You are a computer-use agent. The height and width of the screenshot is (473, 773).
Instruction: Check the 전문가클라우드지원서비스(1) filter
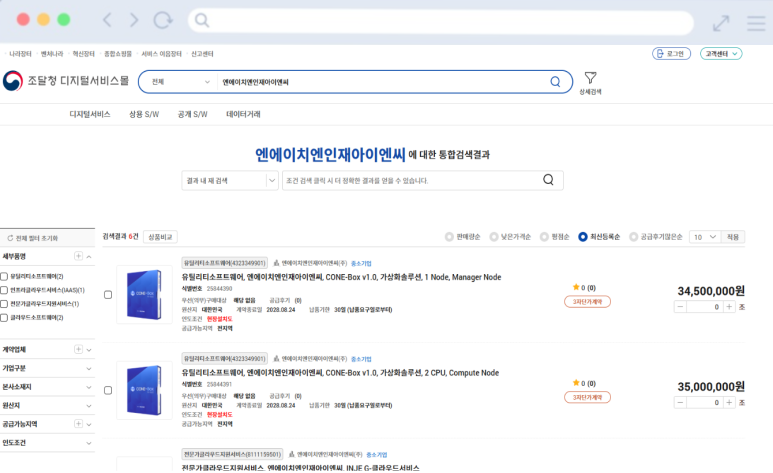[x=4, y=304]
